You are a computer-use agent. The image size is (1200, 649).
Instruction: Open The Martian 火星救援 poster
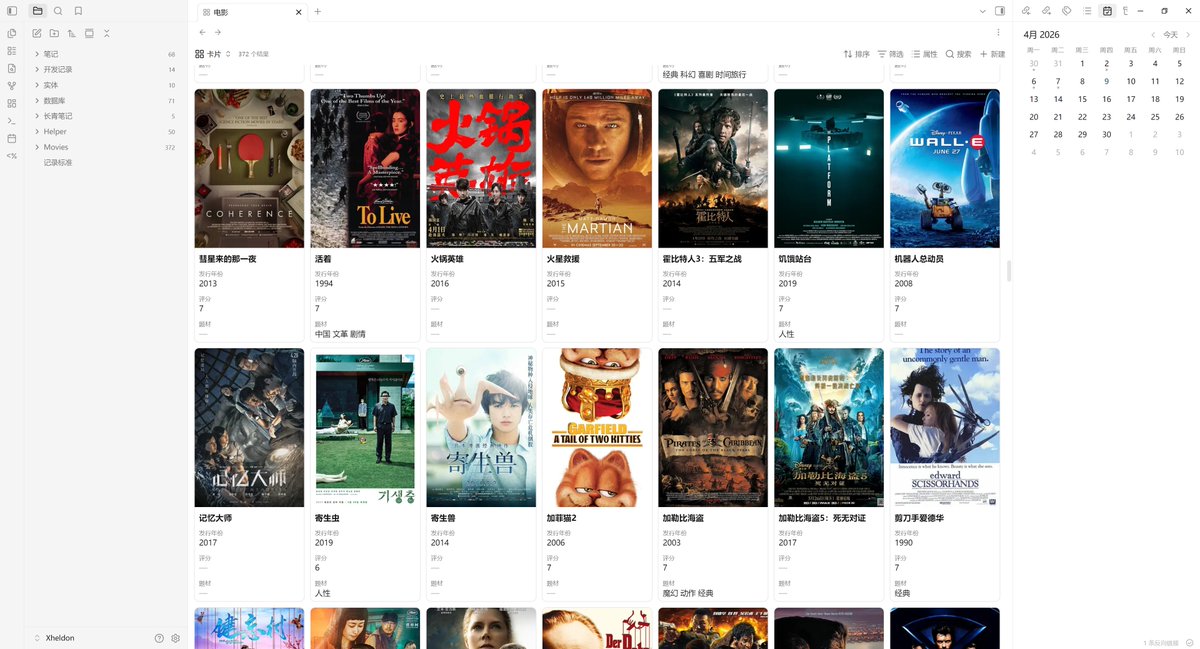coord(597,168)
